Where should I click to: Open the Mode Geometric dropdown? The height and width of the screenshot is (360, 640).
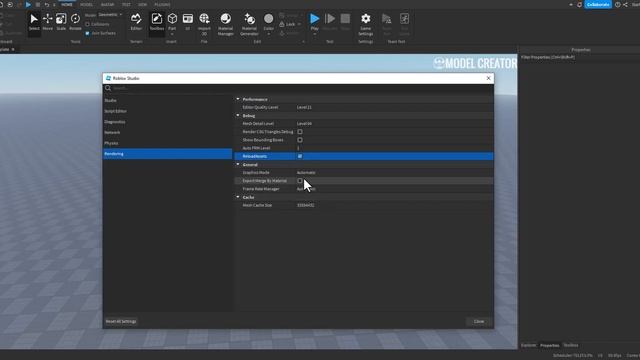(110, 15)
